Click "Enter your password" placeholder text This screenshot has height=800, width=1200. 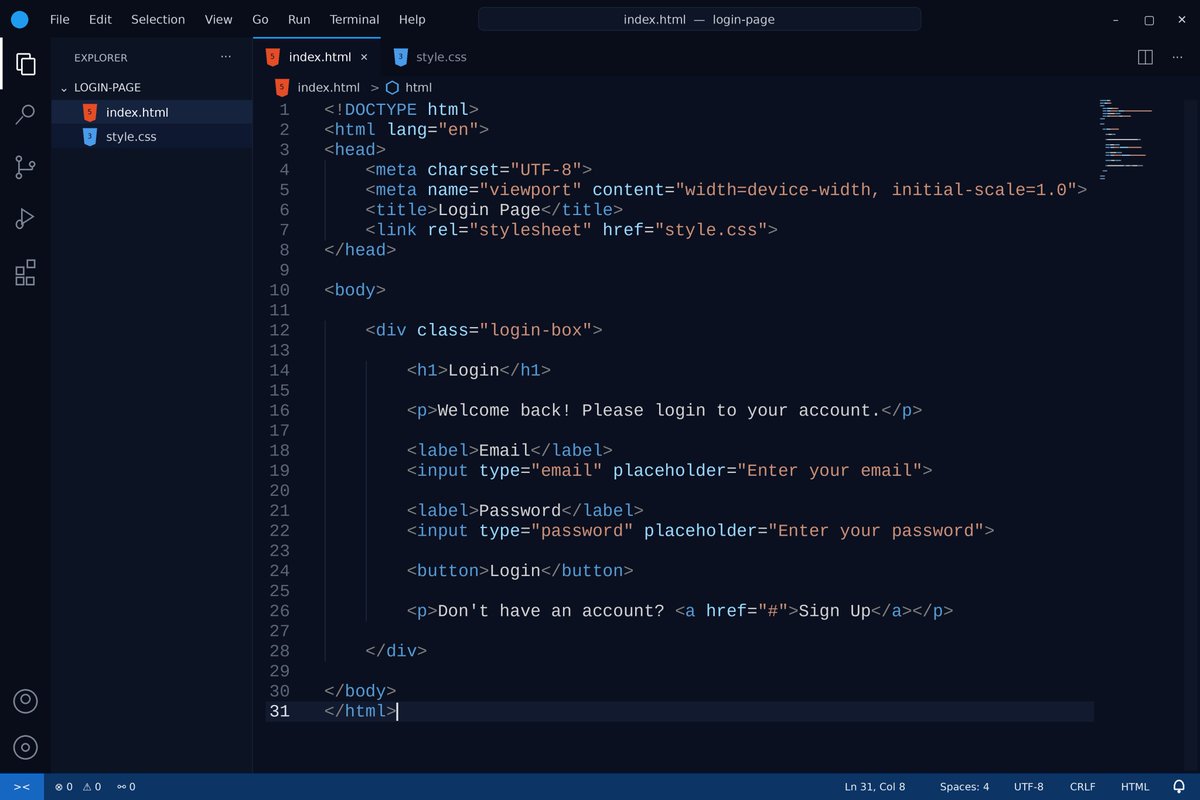pos(876,531)
